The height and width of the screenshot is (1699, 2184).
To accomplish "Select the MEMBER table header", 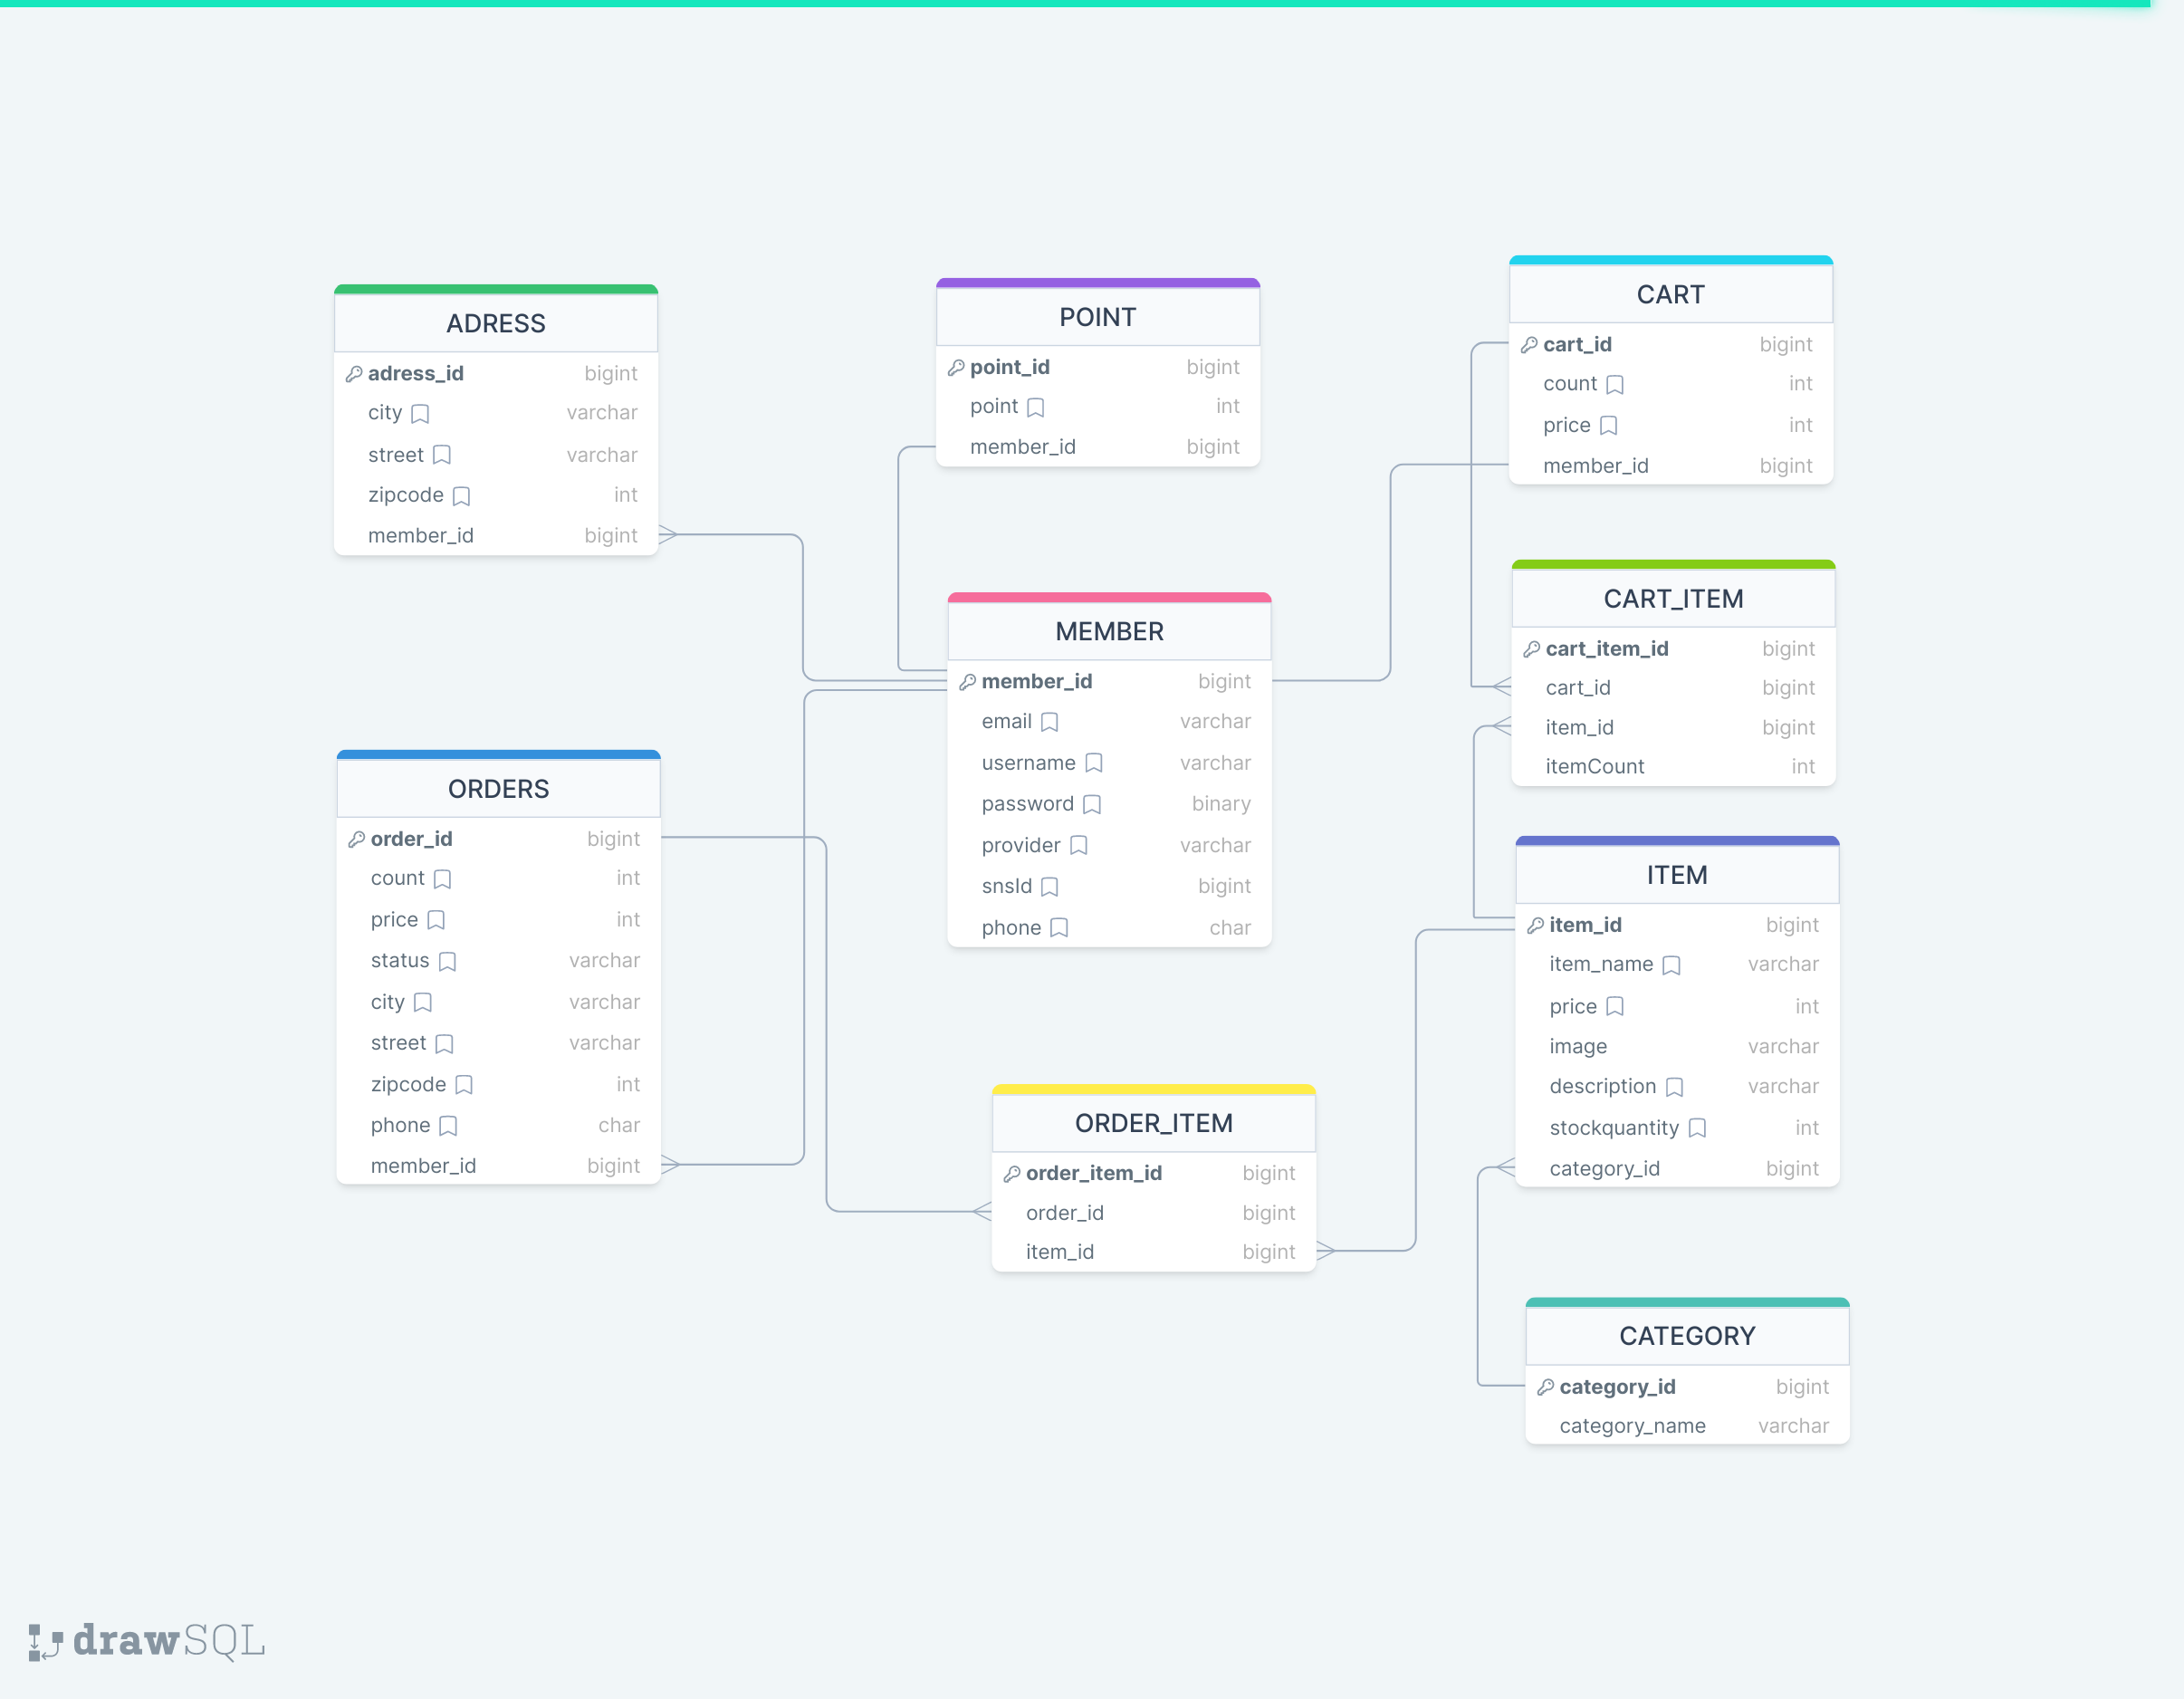I will click(1110, 631).
